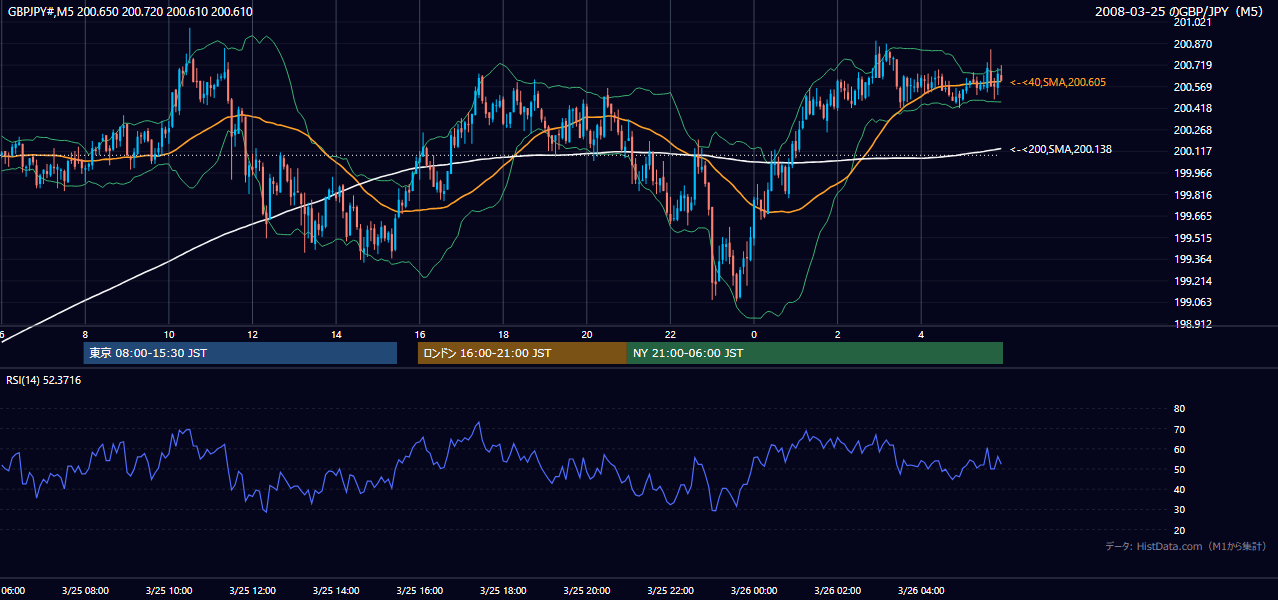
Task: Click the 201.021 top price label
Action: pyautogui.click(x=1192, y=22)
